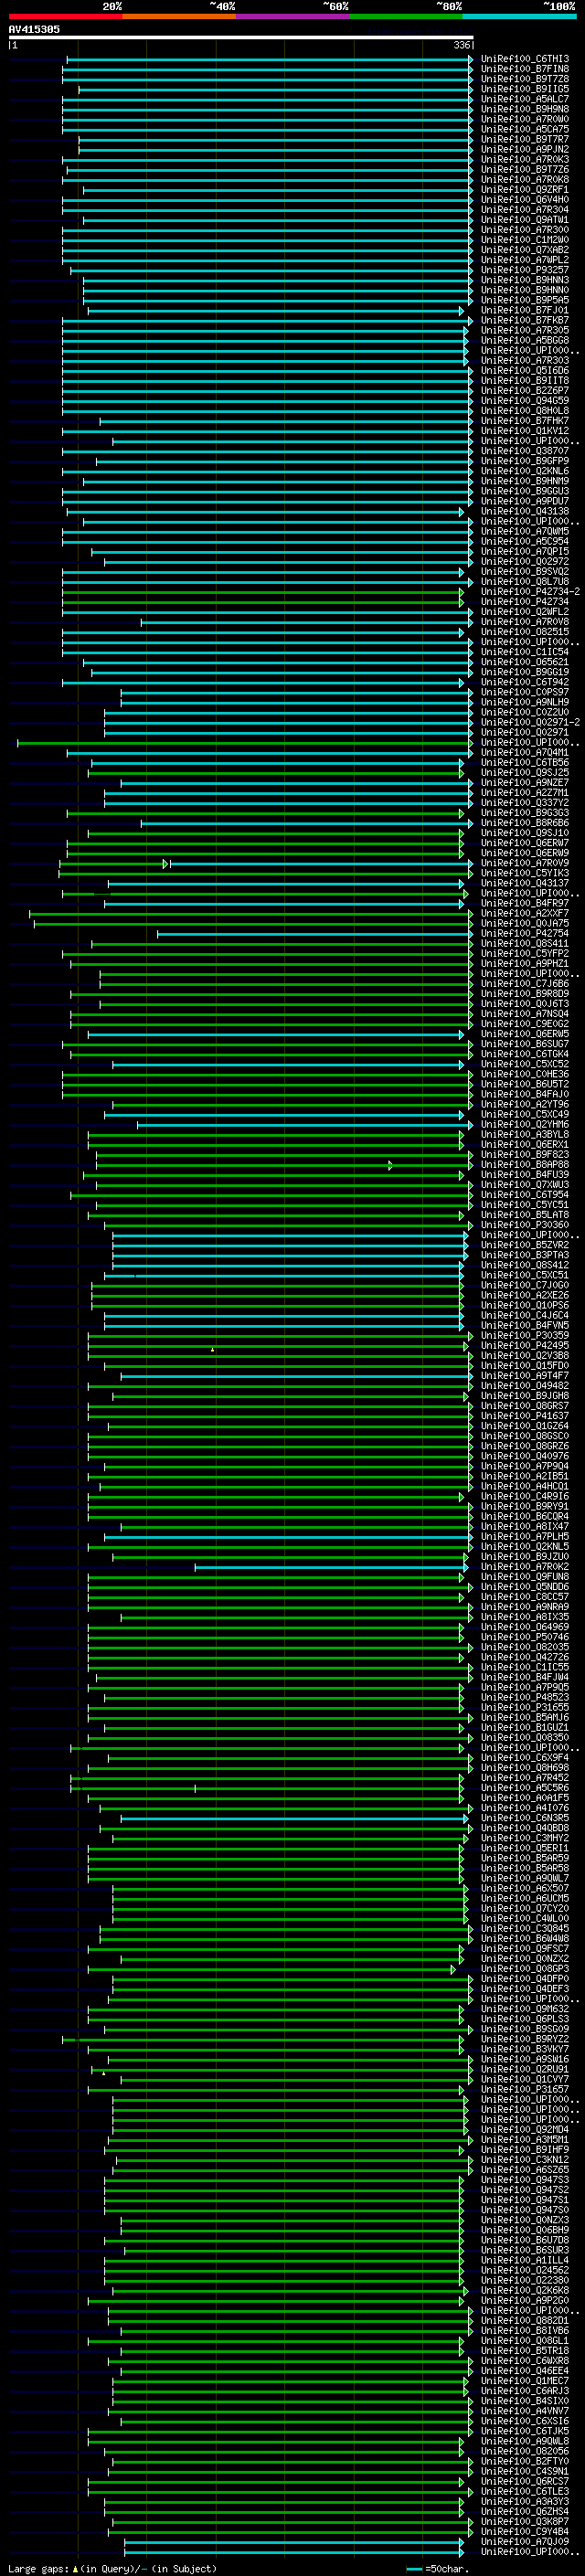Click the cyan alignment bar for UniRef100_C6THI3
The height and width of the screenshot is (2576, 585).
tap(270, 59)
